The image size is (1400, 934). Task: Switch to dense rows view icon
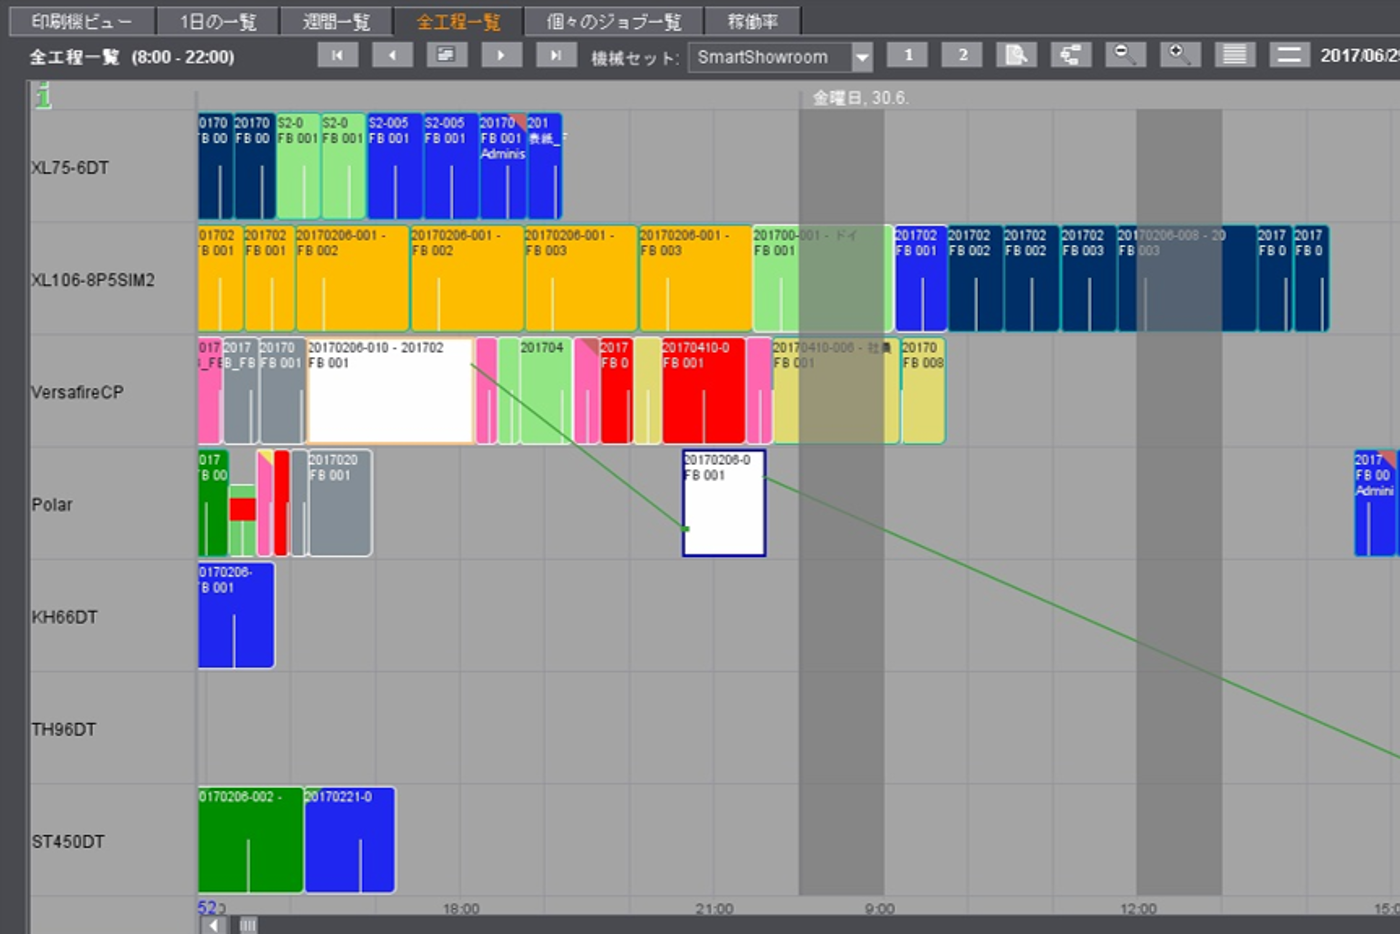pyautogui.click(x=1235, y=56)
